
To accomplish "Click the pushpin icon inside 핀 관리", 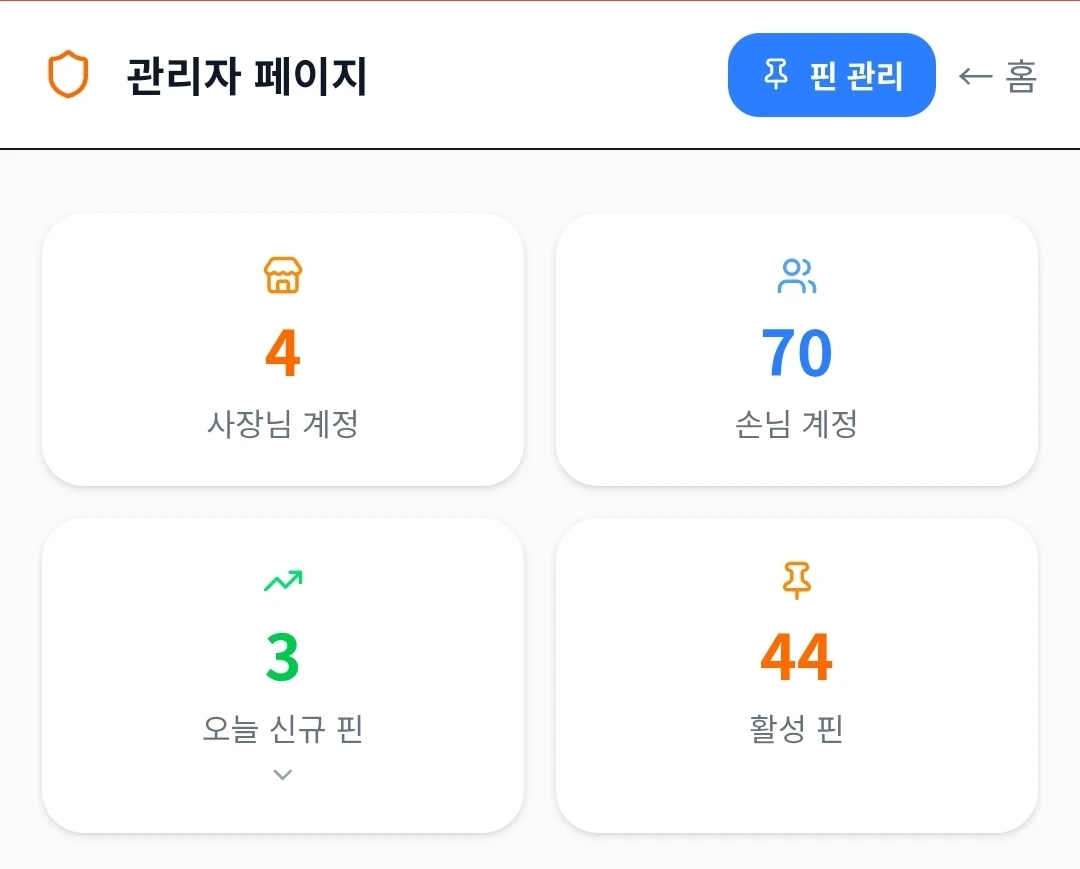I will pyautogui.click(x=776, y=74).
